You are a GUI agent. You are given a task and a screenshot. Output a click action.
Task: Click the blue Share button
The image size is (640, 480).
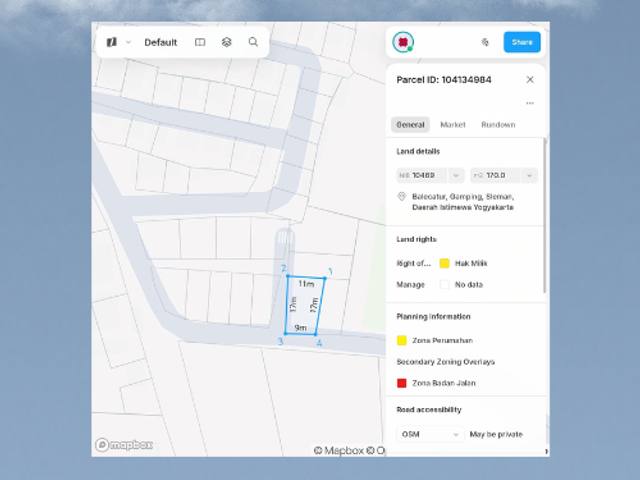coord(522,42)
